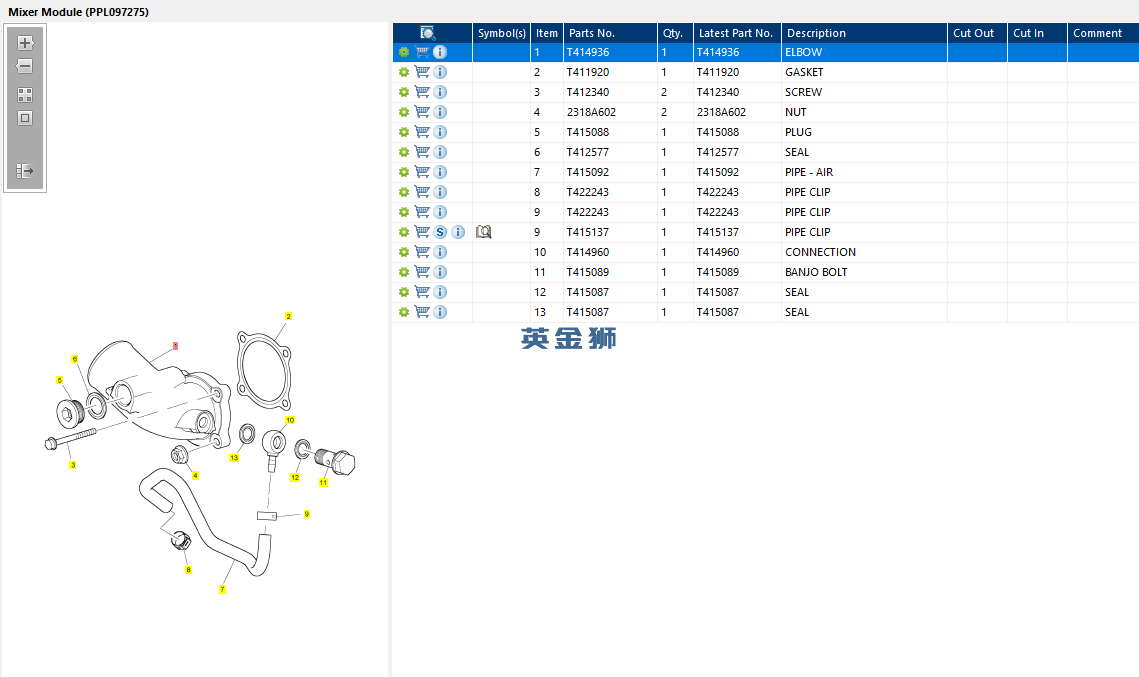Open info for T415137 PIPE CLIP
The width and height of the screenshot is (1139, 677).
tap(458, 232)
